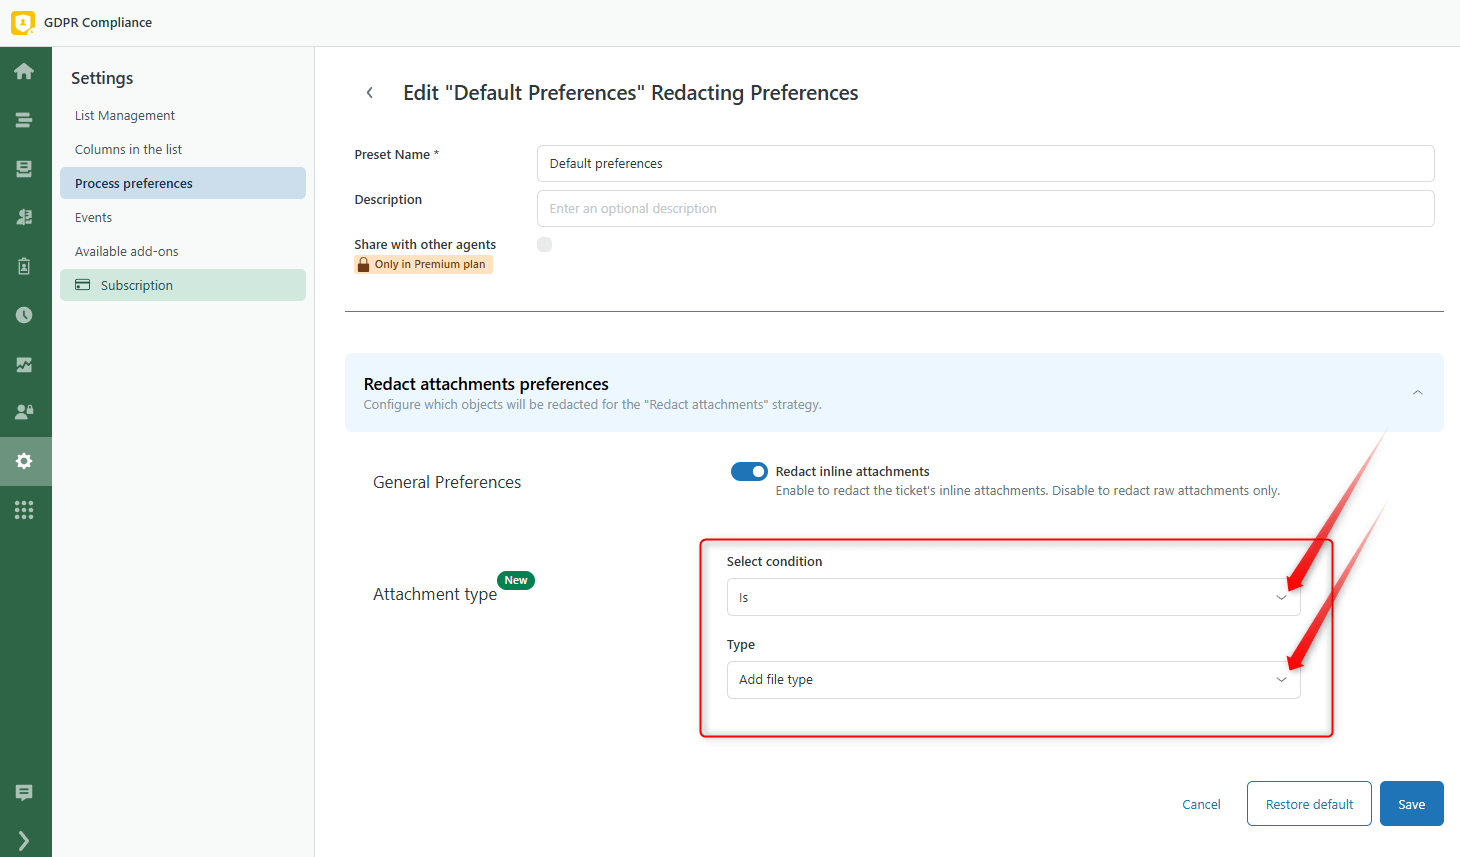This screenshot has width=1460, height=857.
Task: Open the Add file type dropdown
Action: pos(1013,680)
